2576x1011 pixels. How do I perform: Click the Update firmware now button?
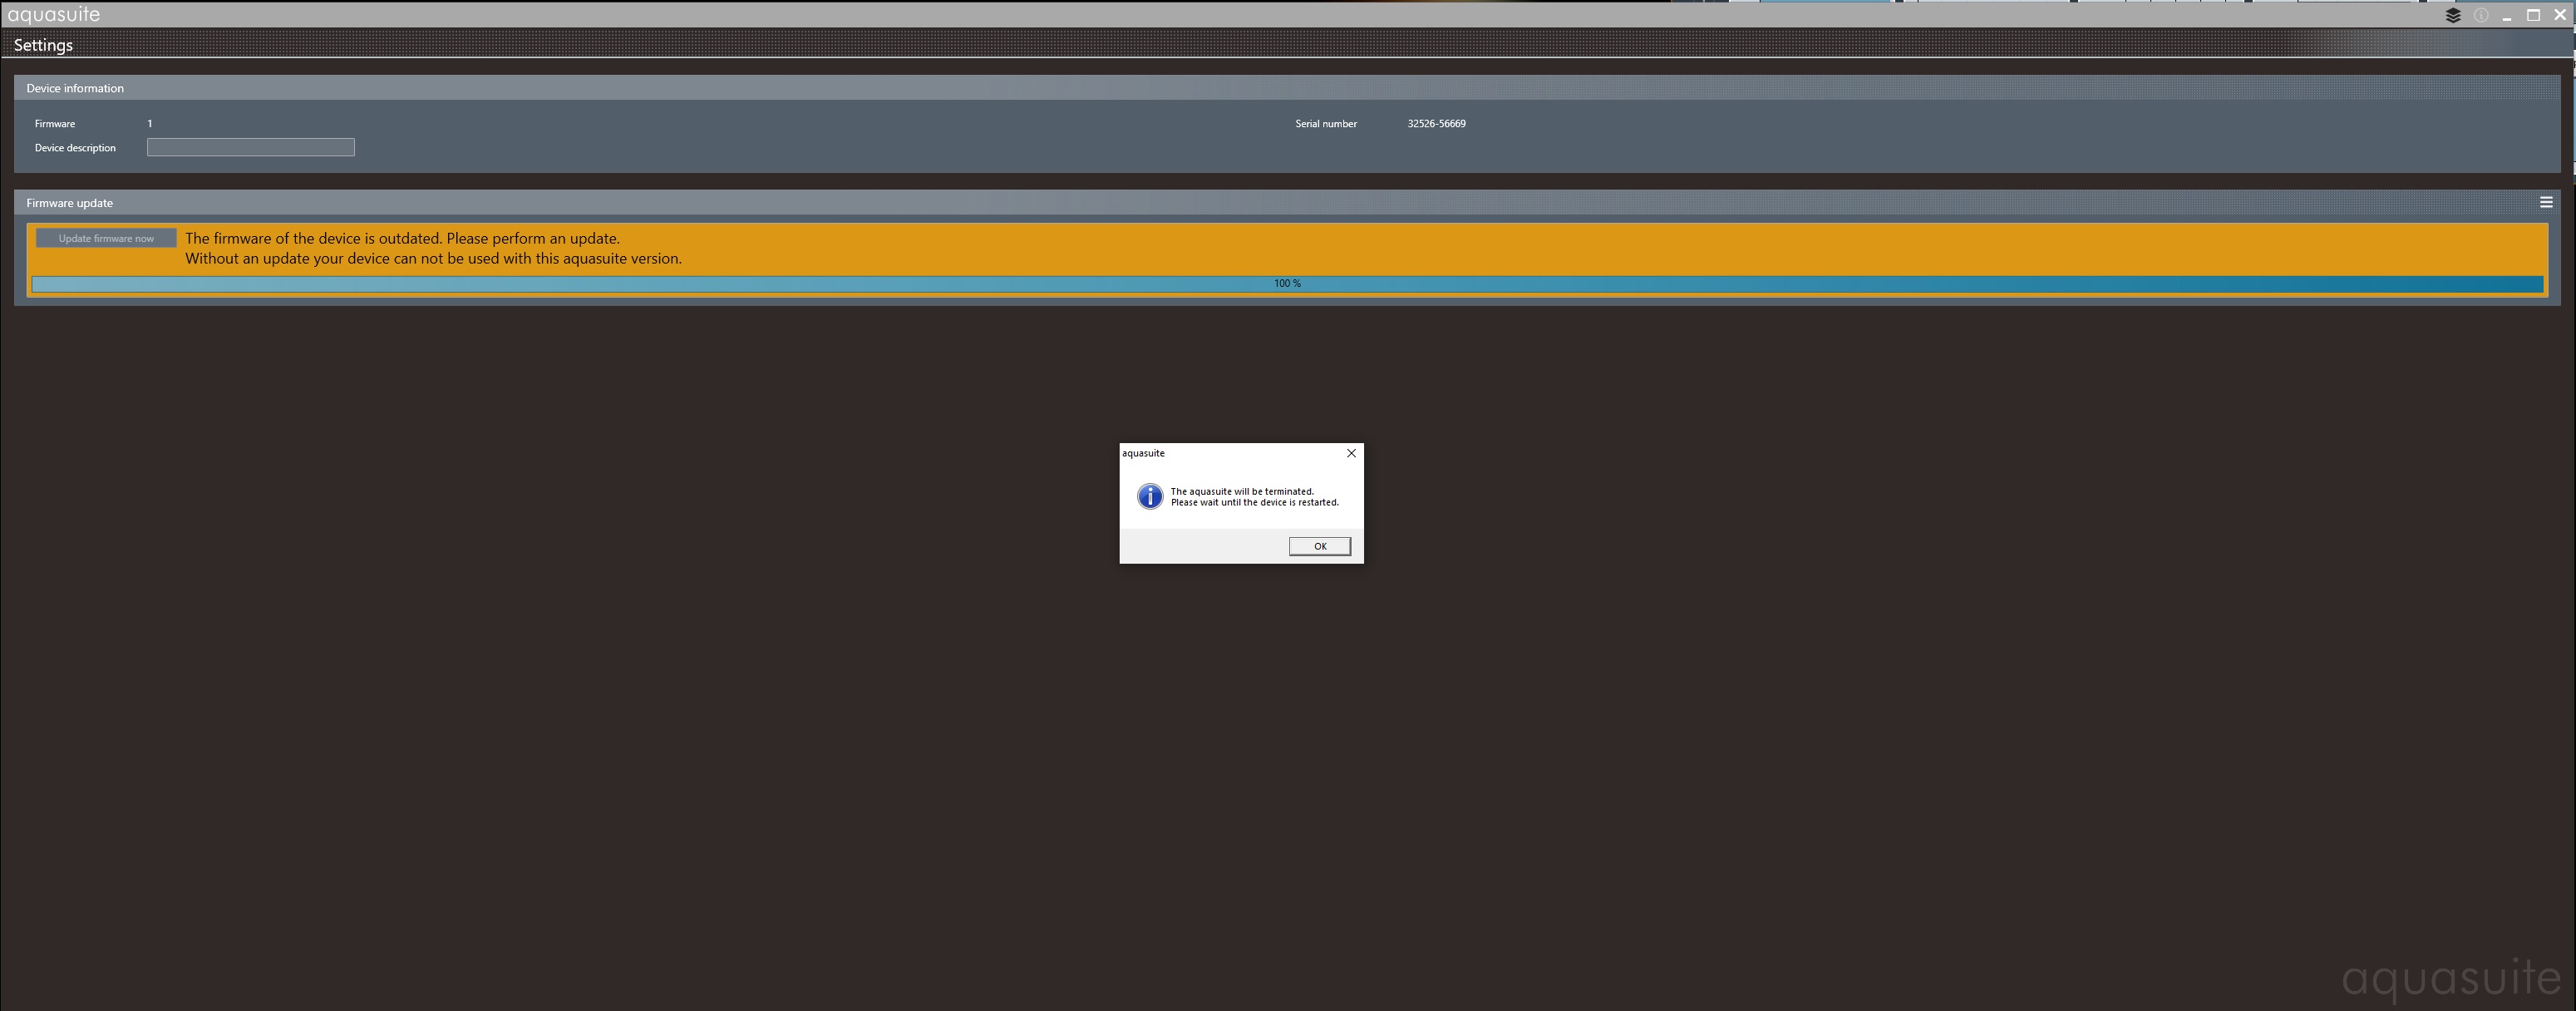coord(106,238)
